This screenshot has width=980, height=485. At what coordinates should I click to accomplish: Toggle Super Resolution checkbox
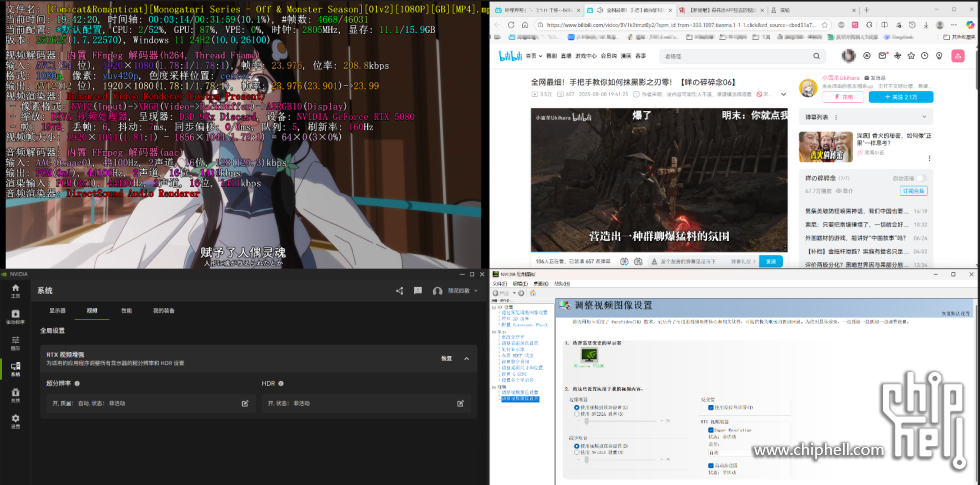pyautogui.click(x=711, y=430)
